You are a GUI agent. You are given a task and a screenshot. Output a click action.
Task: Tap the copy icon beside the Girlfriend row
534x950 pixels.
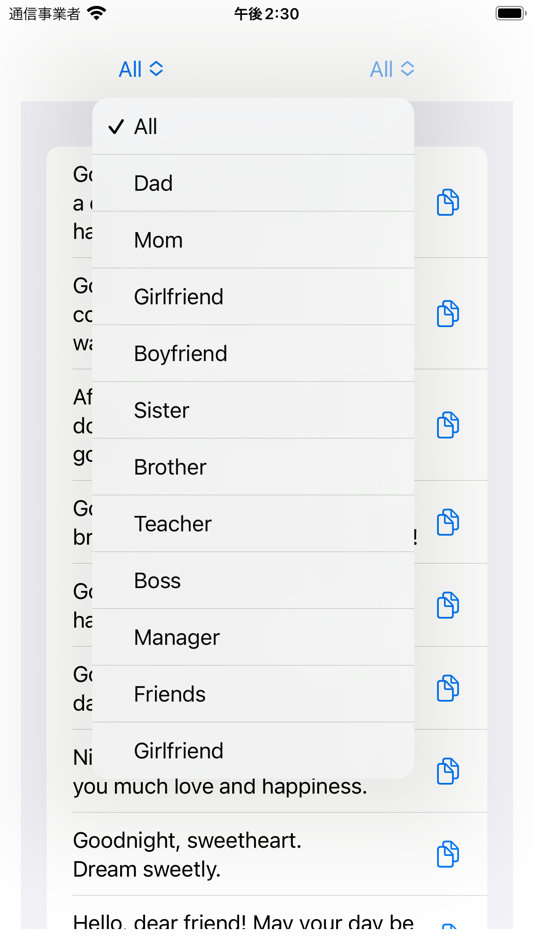(448, 313)
